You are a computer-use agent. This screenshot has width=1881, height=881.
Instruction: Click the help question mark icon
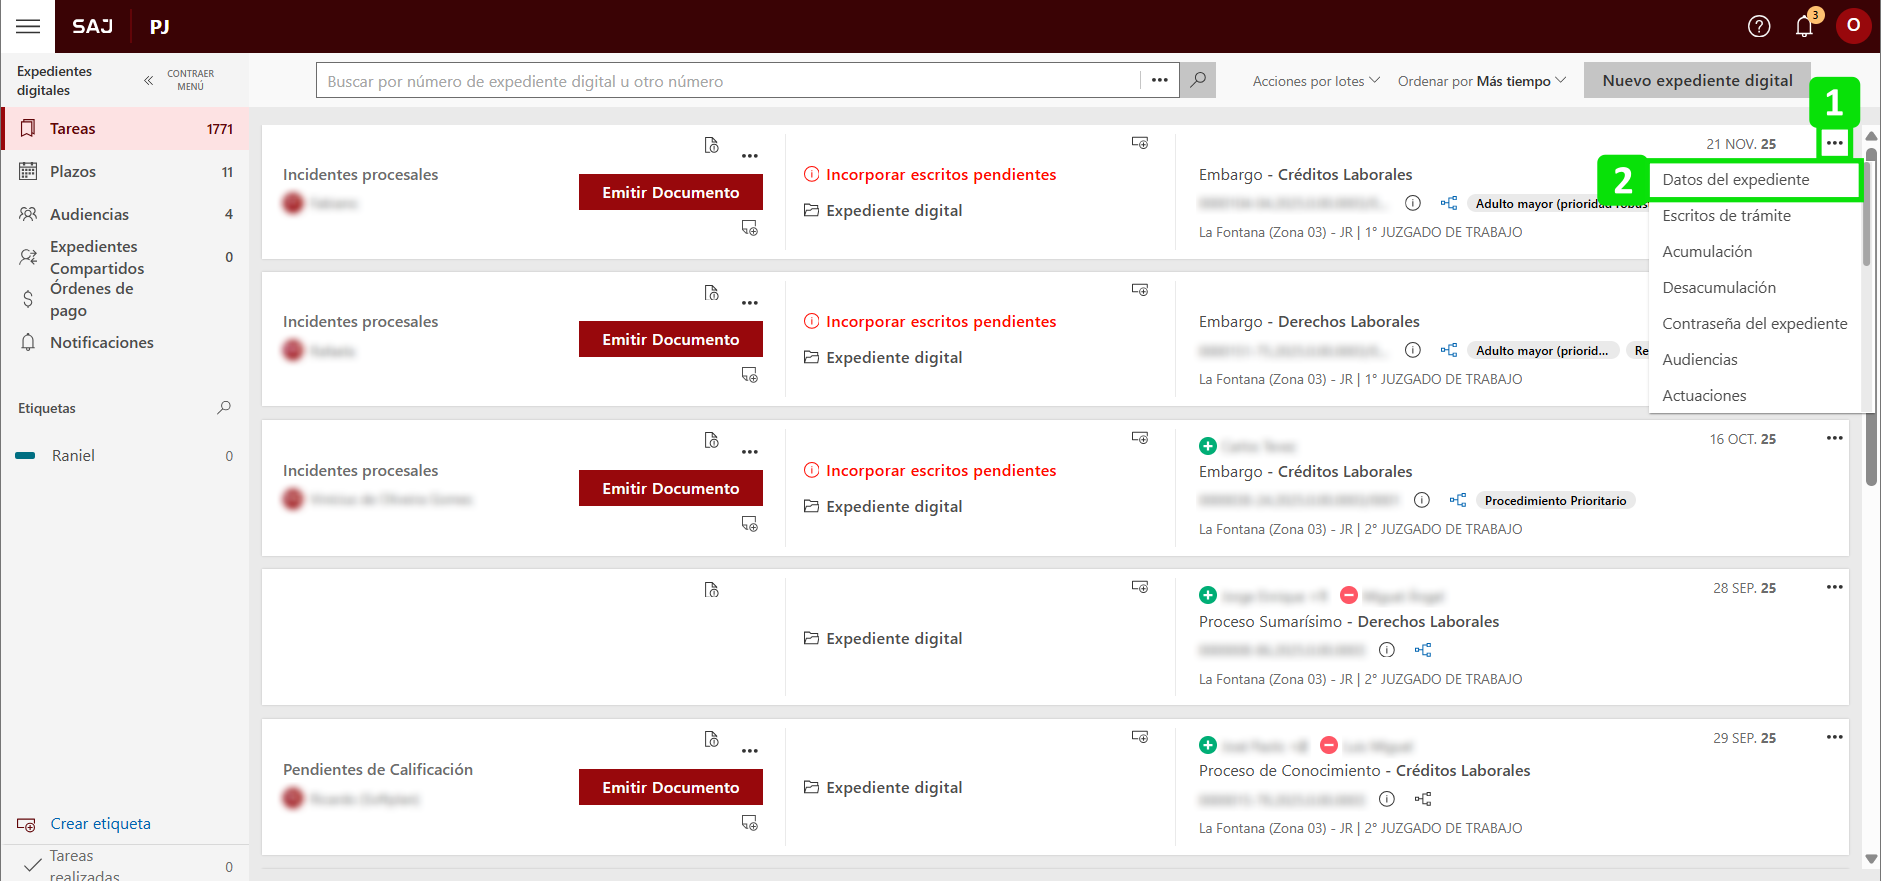tap(1758, 26)
